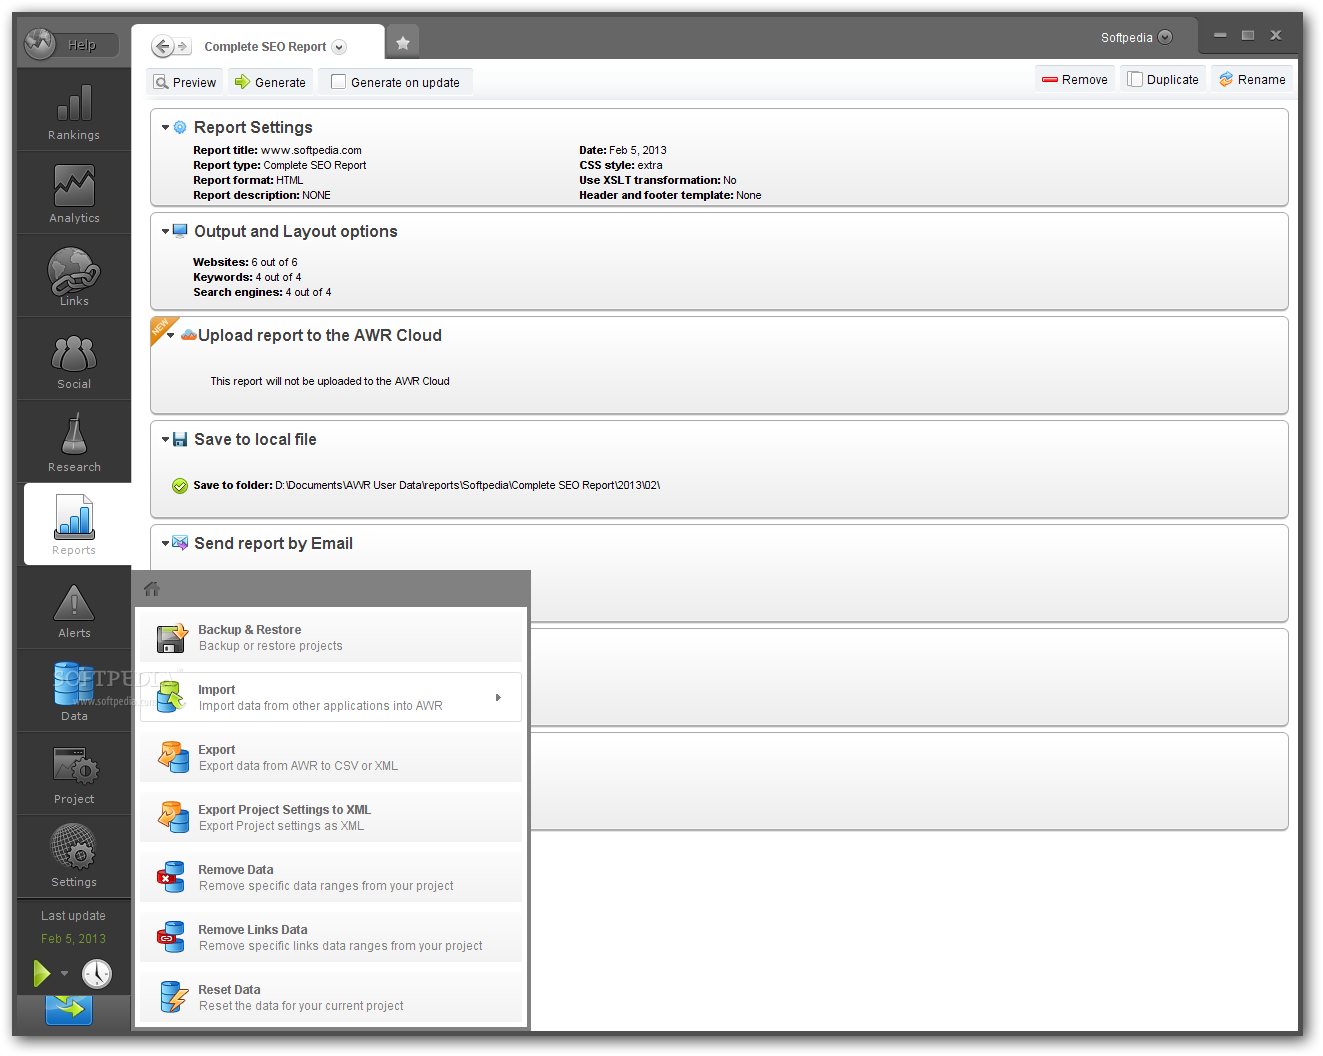Viewport: 1323px width, 1056px height.
Task: Select Export Project Settings to XML
Action: 331,817
